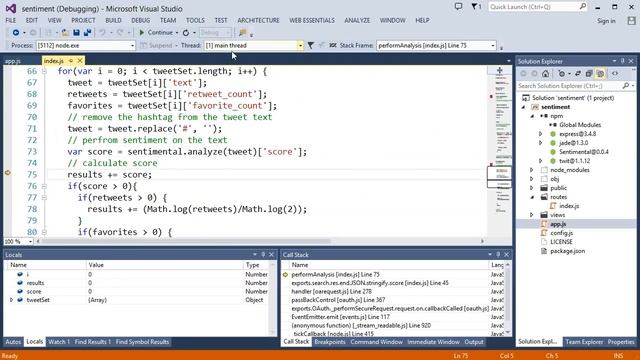Click the Continue debugging button
640x360 pixels.
point(156,33)
